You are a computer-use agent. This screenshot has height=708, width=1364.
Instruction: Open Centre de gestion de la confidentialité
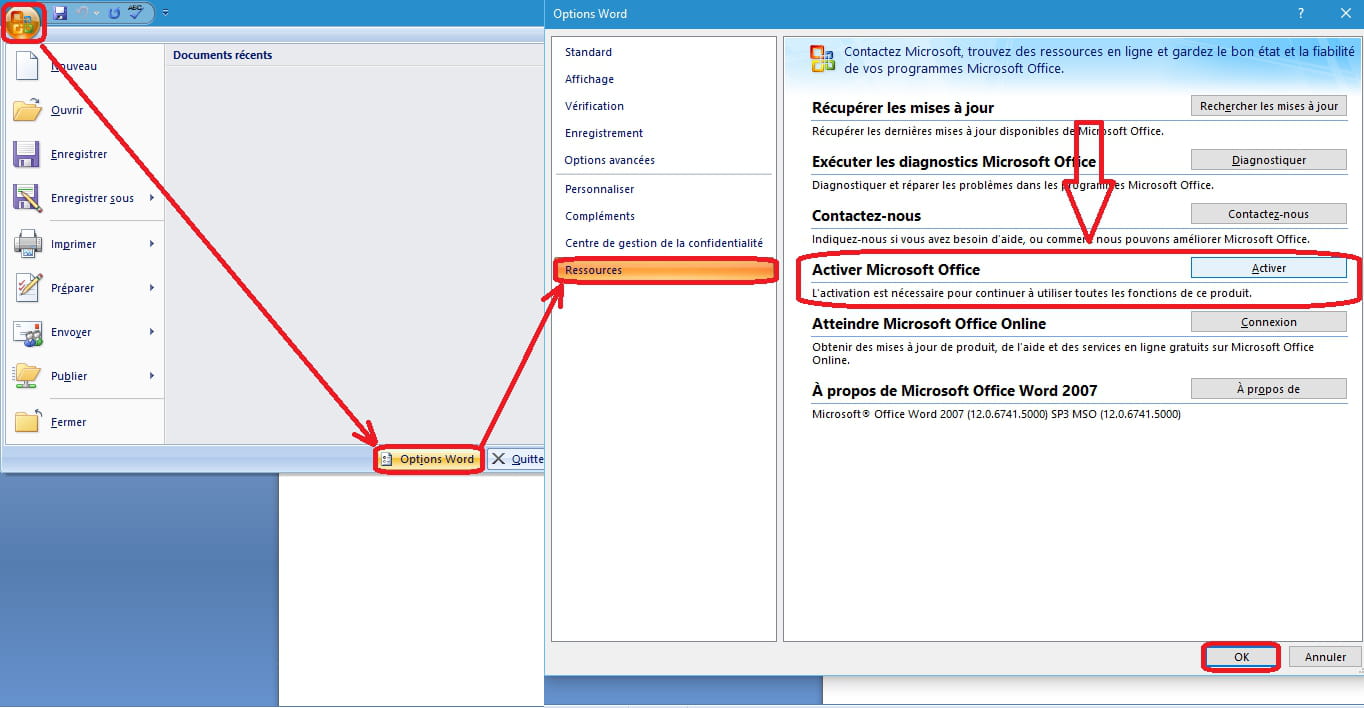point(664,243)
